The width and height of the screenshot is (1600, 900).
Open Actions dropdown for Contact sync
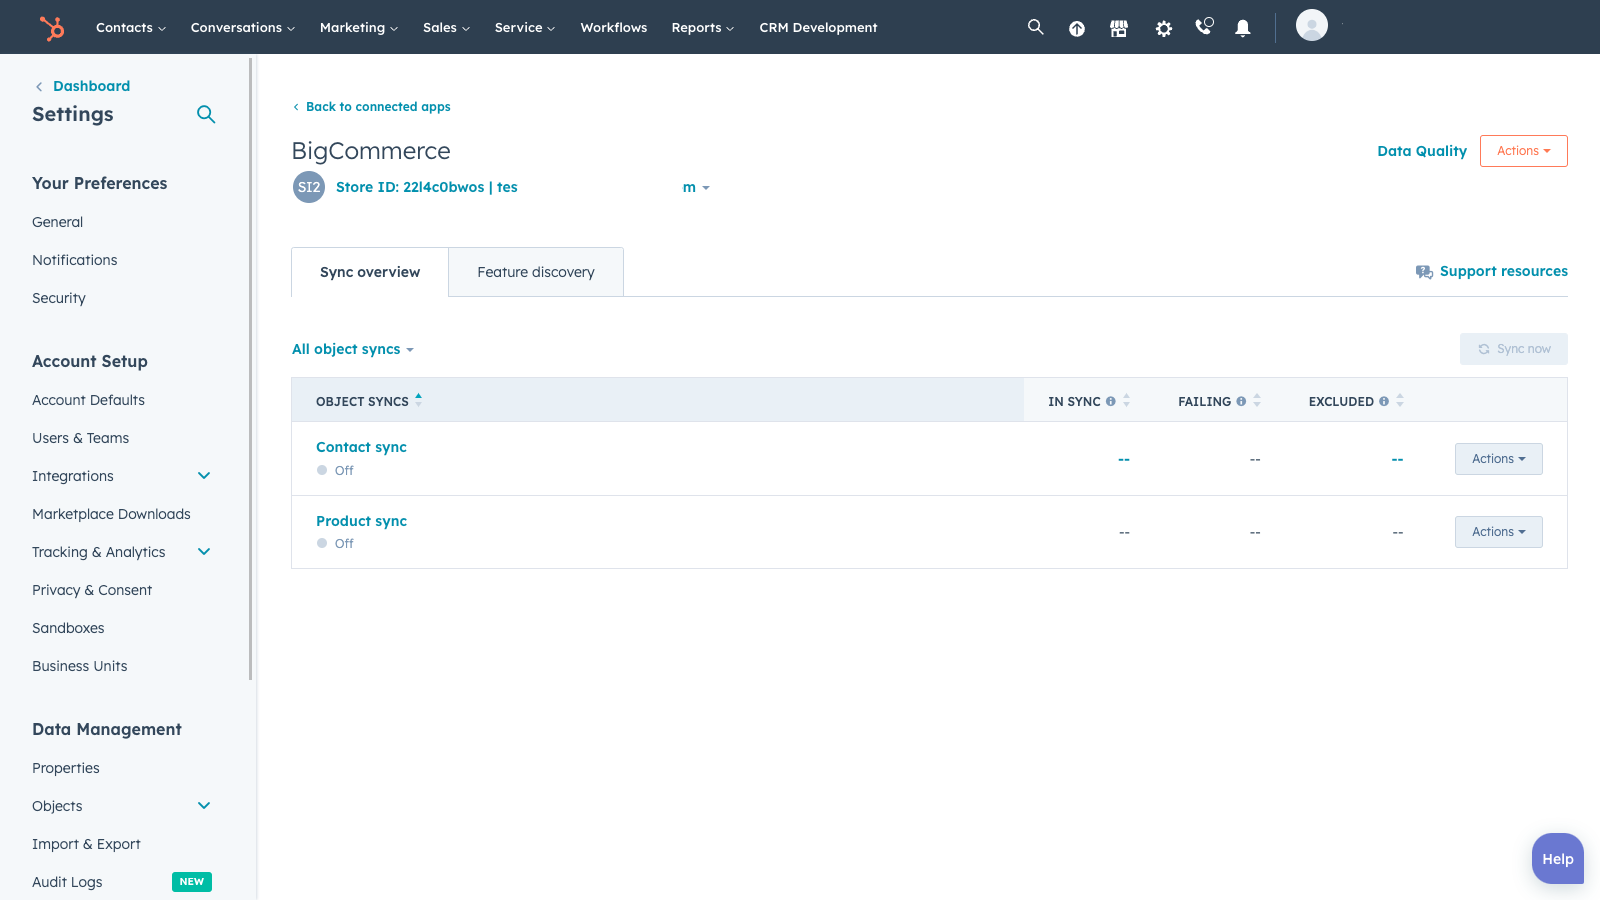[1499, 459]
